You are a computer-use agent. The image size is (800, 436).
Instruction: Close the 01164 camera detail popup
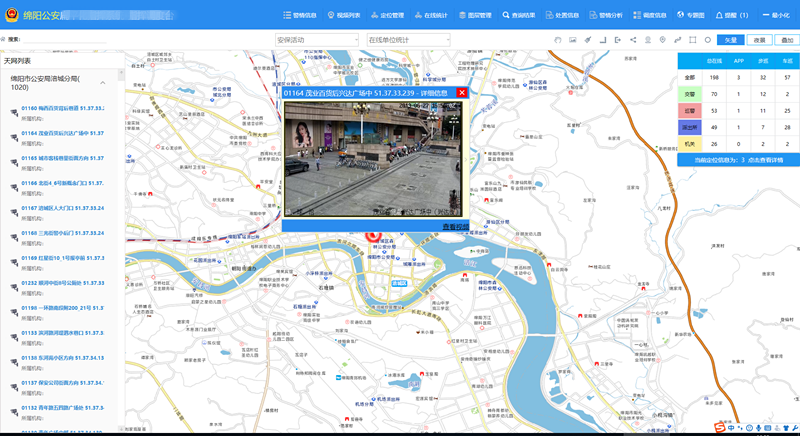(x=461, y=93)
